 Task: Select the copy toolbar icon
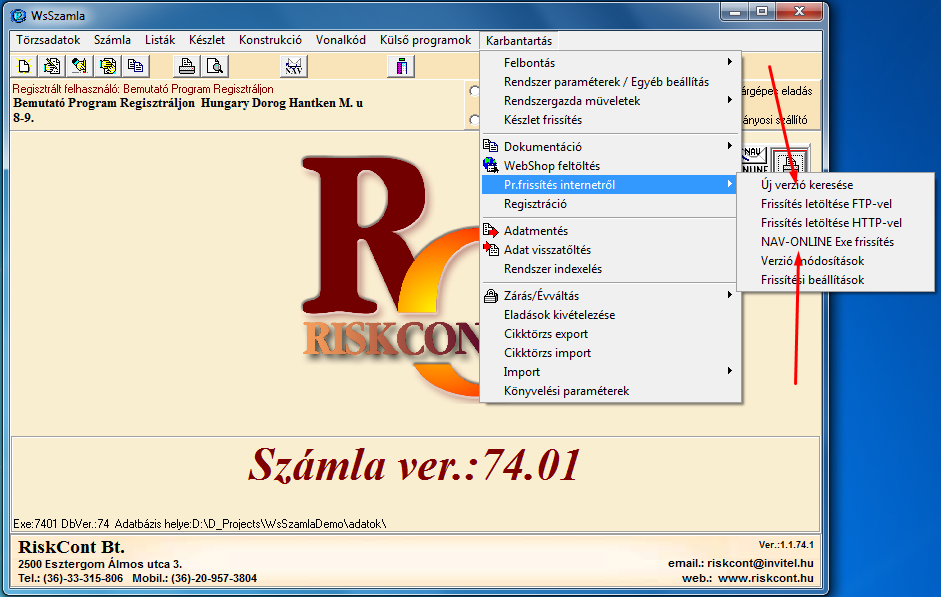click(134, 66)
